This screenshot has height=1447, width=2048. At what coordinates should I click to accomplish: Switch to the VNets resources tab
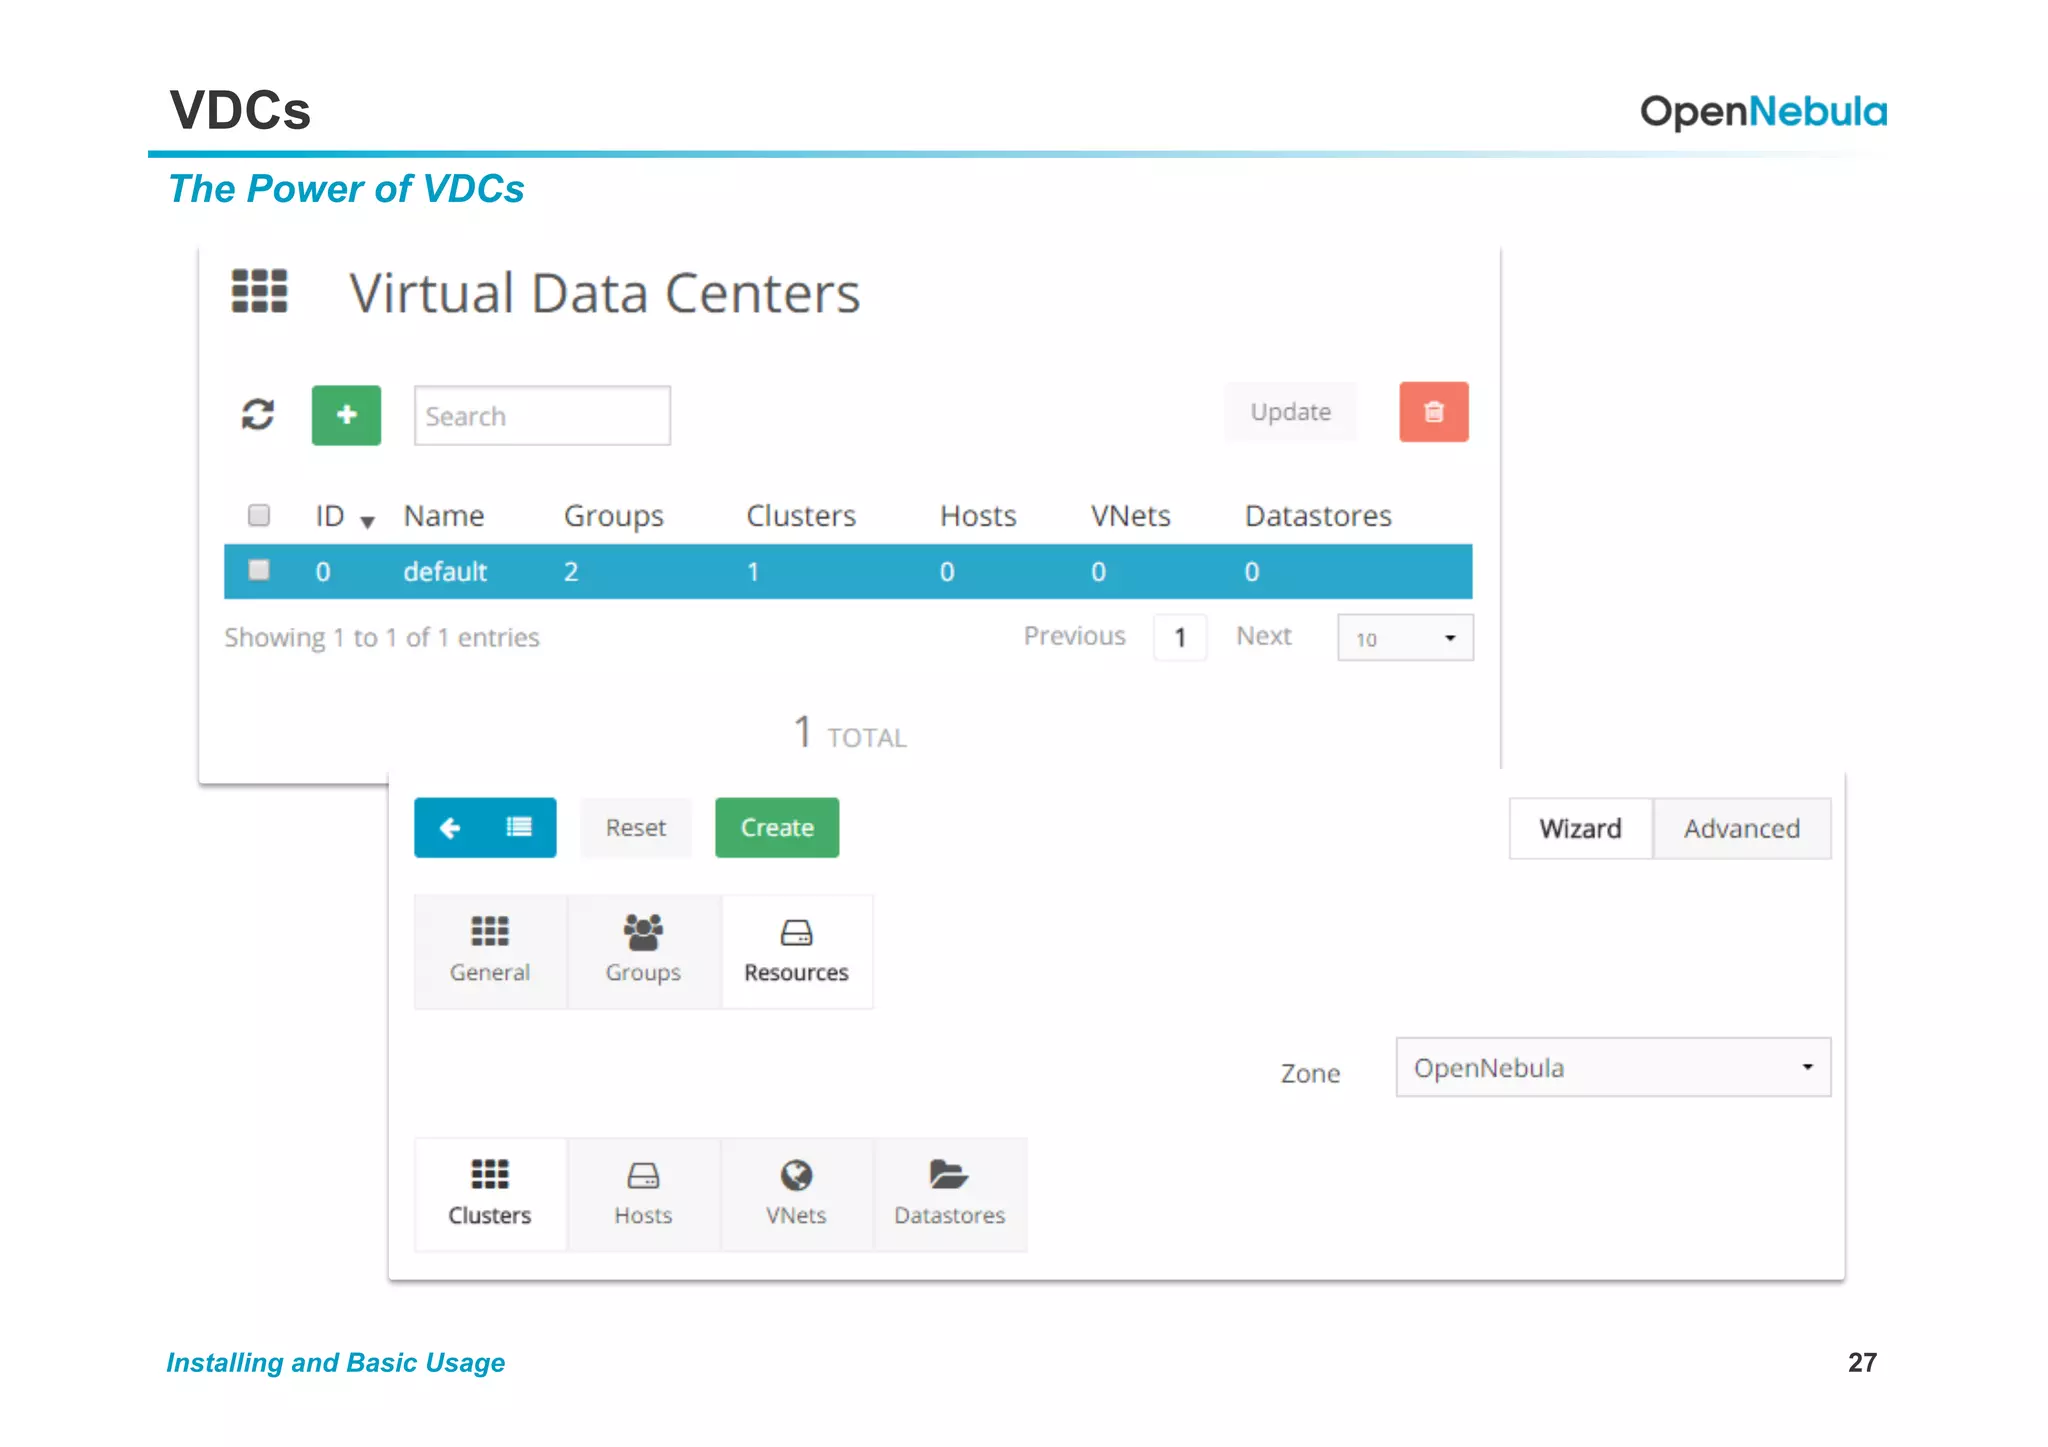pos(796,1194)
